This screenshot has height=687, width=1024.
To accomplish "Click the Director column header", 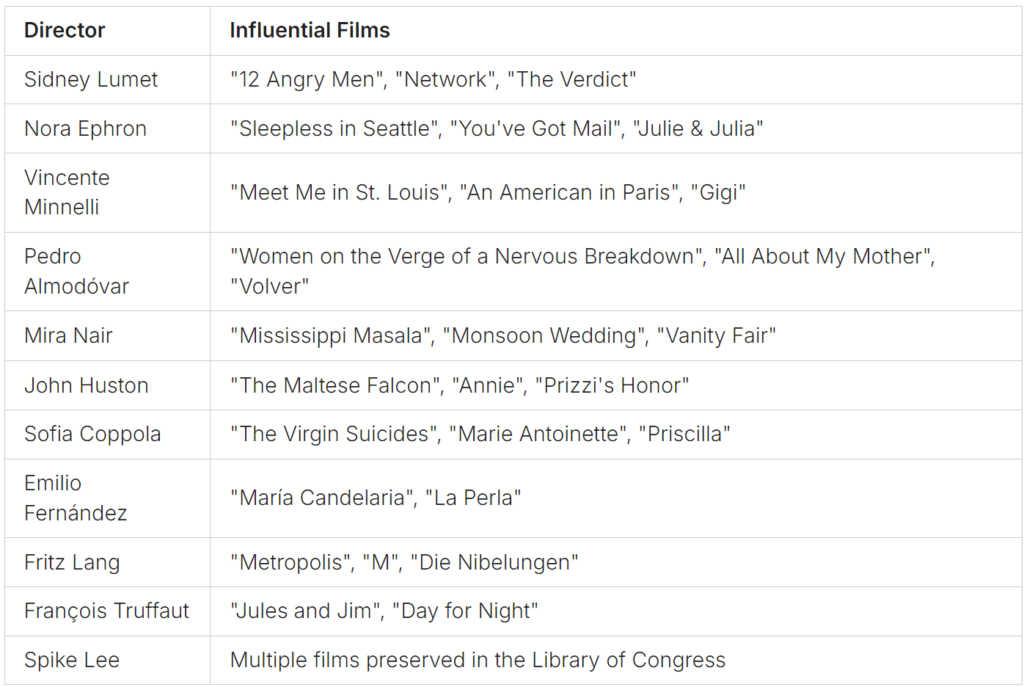I will pyautogui.click(x=107, y=31).
